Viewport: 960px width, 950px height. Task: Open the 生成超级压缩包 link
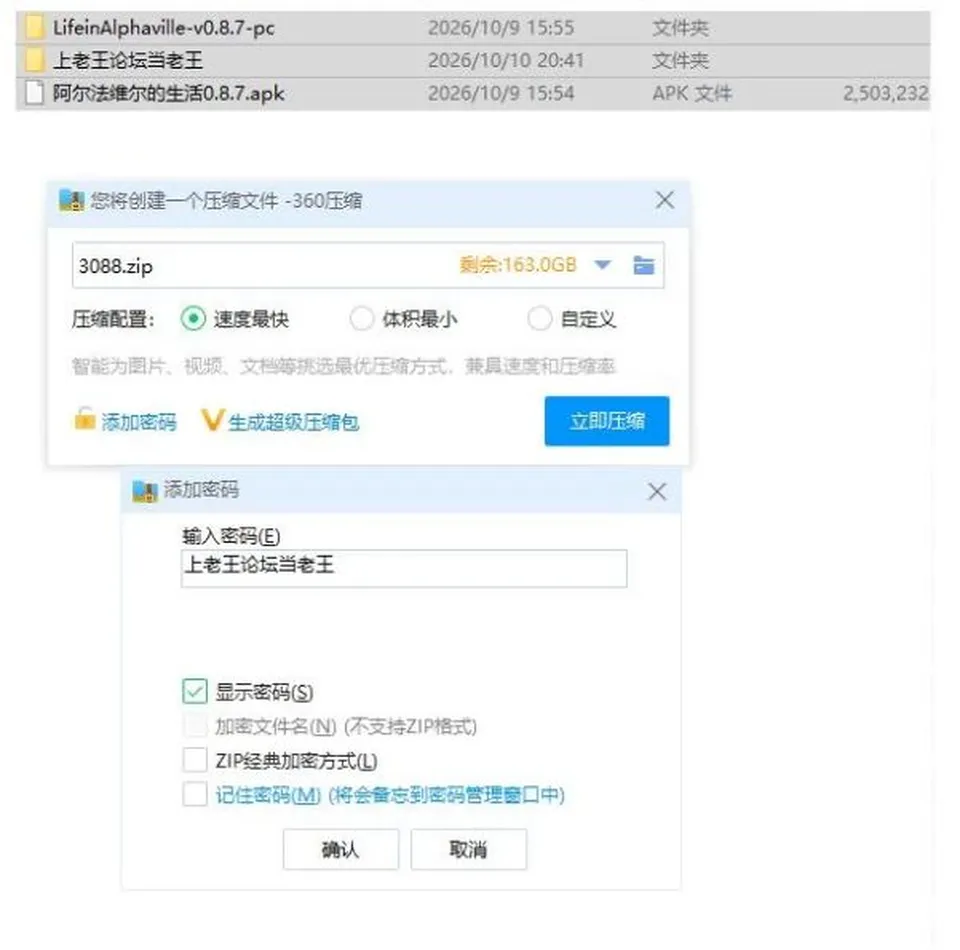[293, 422]
